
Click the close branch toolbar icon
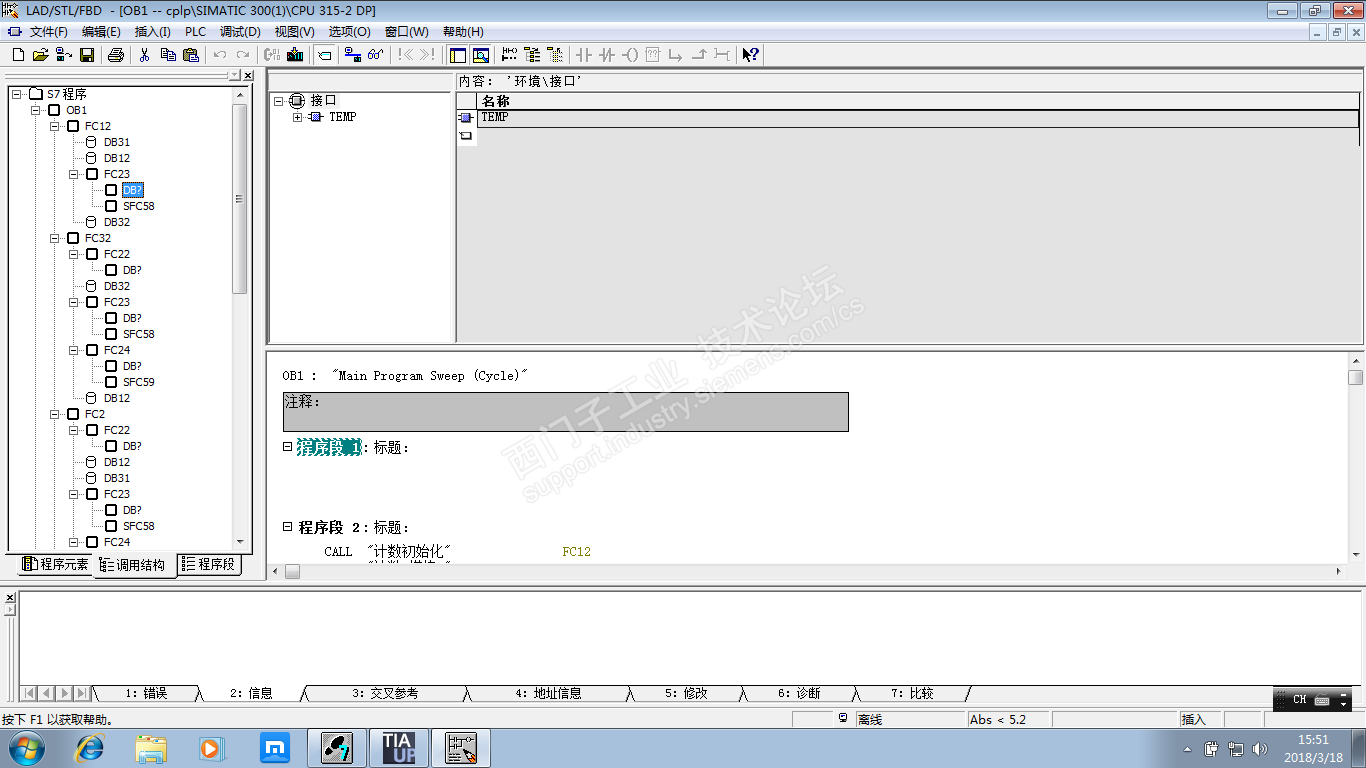pos(699,55)
